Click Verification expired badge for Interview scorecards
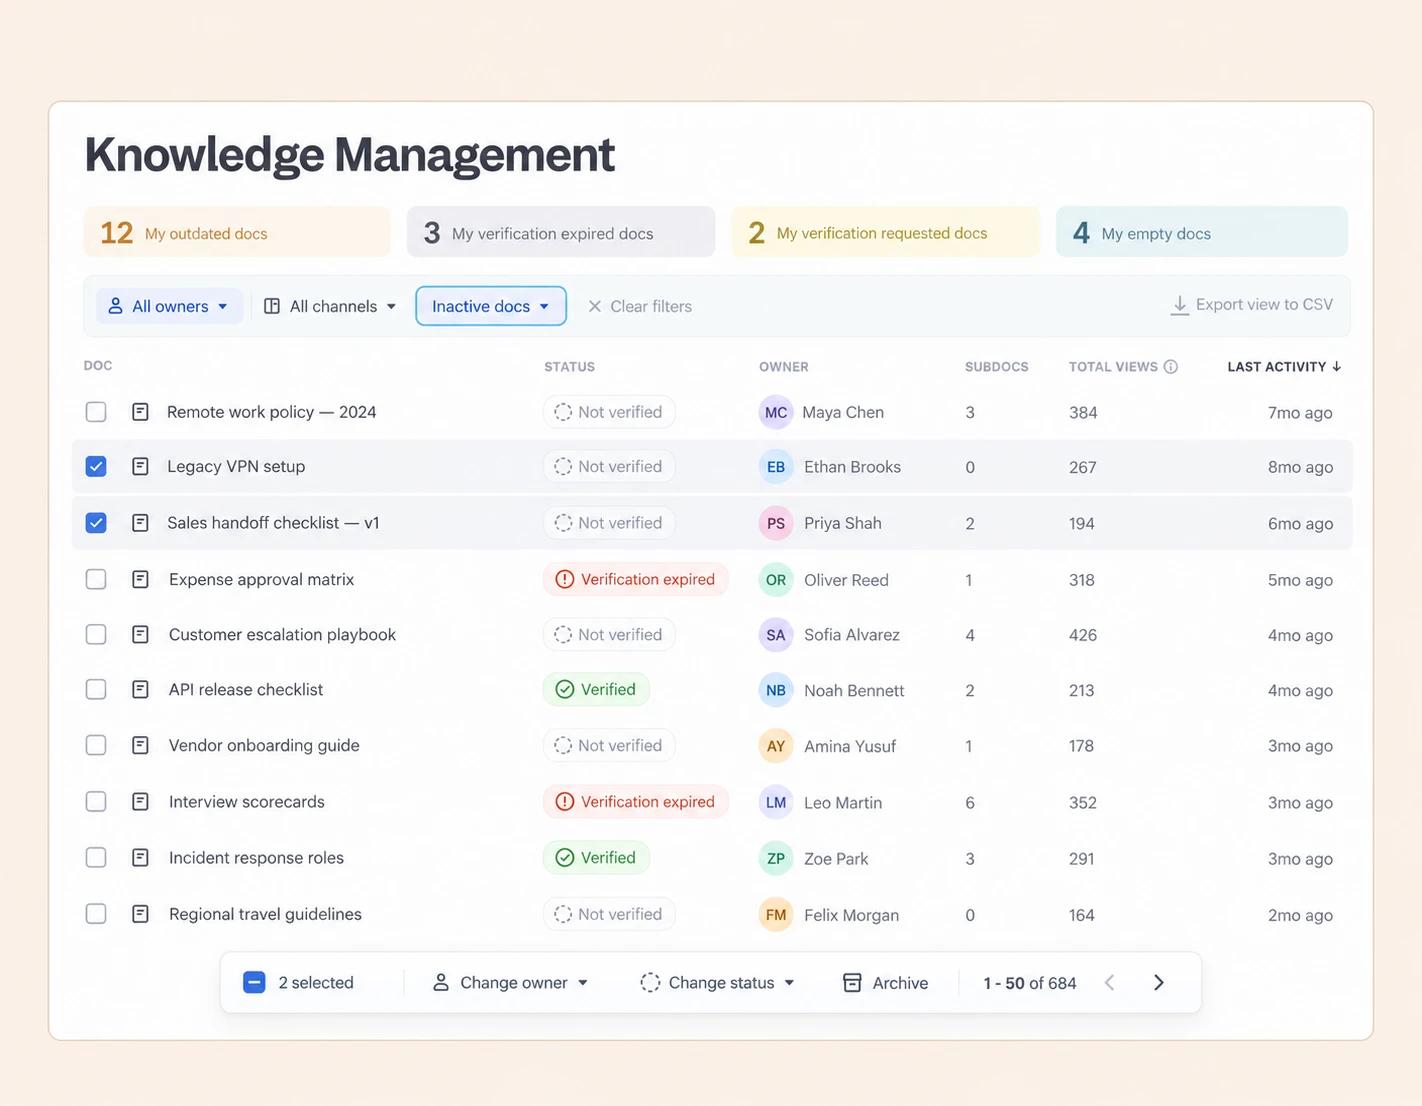Viewport: 1422px width, 1106px height. pyautogui.click(x=636, y=802)
